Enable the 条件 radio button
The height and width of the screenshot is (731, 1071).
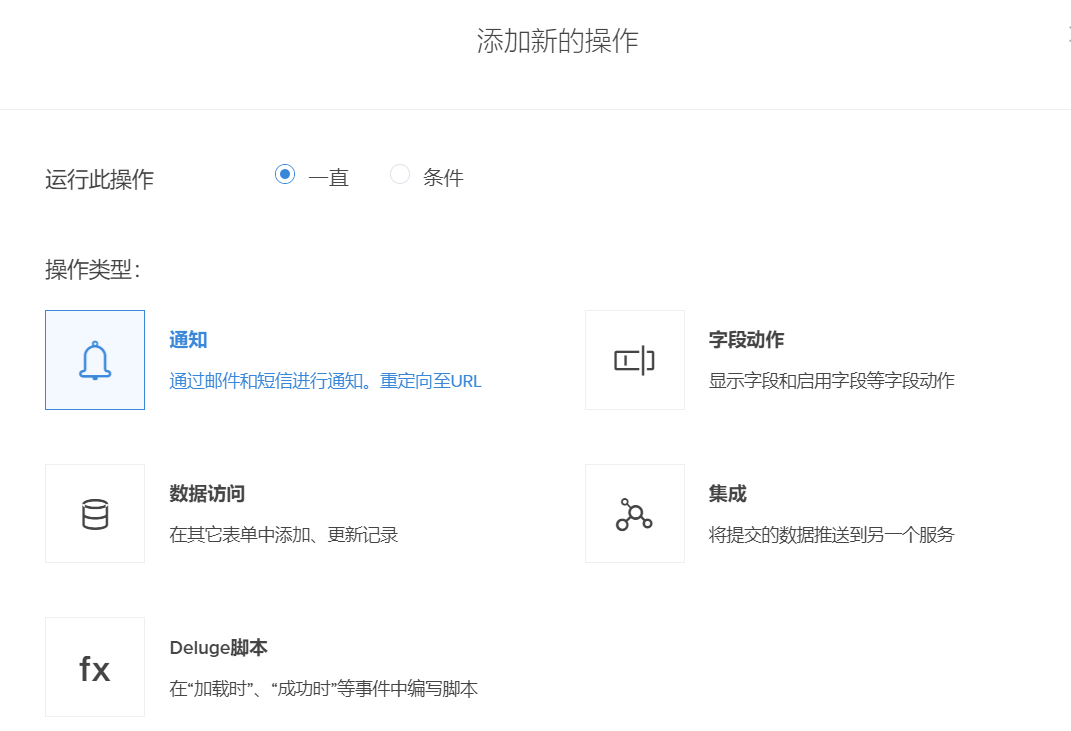[400, 175]
